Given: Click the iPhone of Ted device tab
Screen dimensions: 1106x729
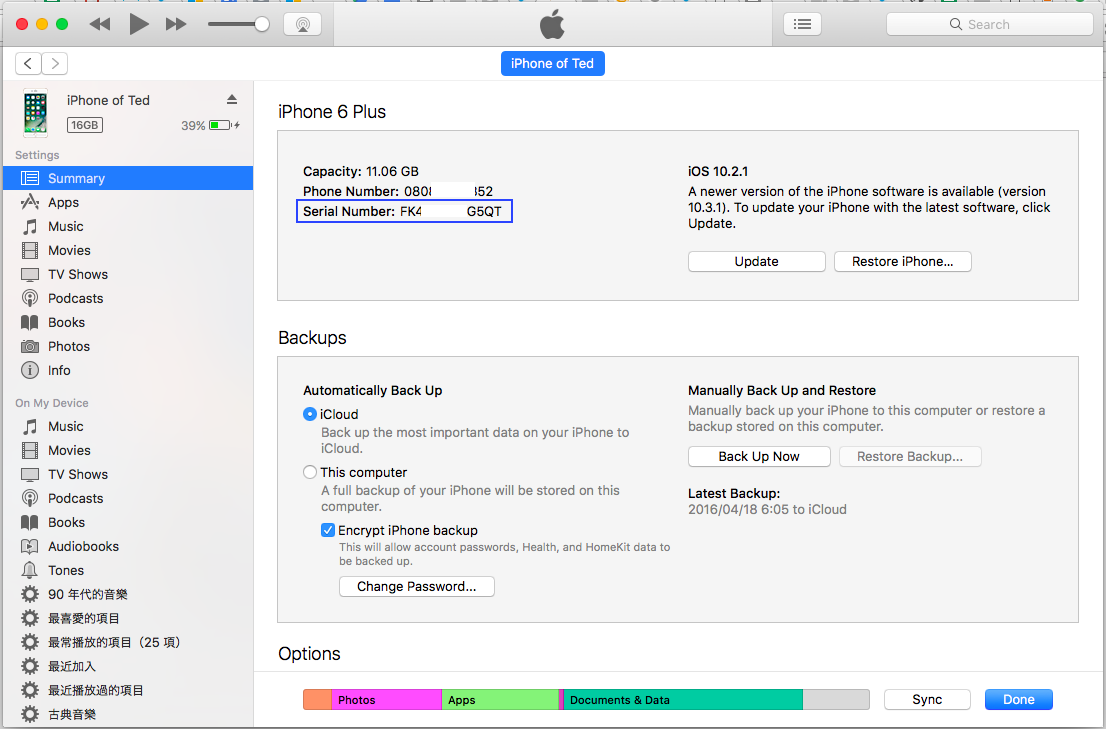Looking at the screenshot, I should 552,63.
